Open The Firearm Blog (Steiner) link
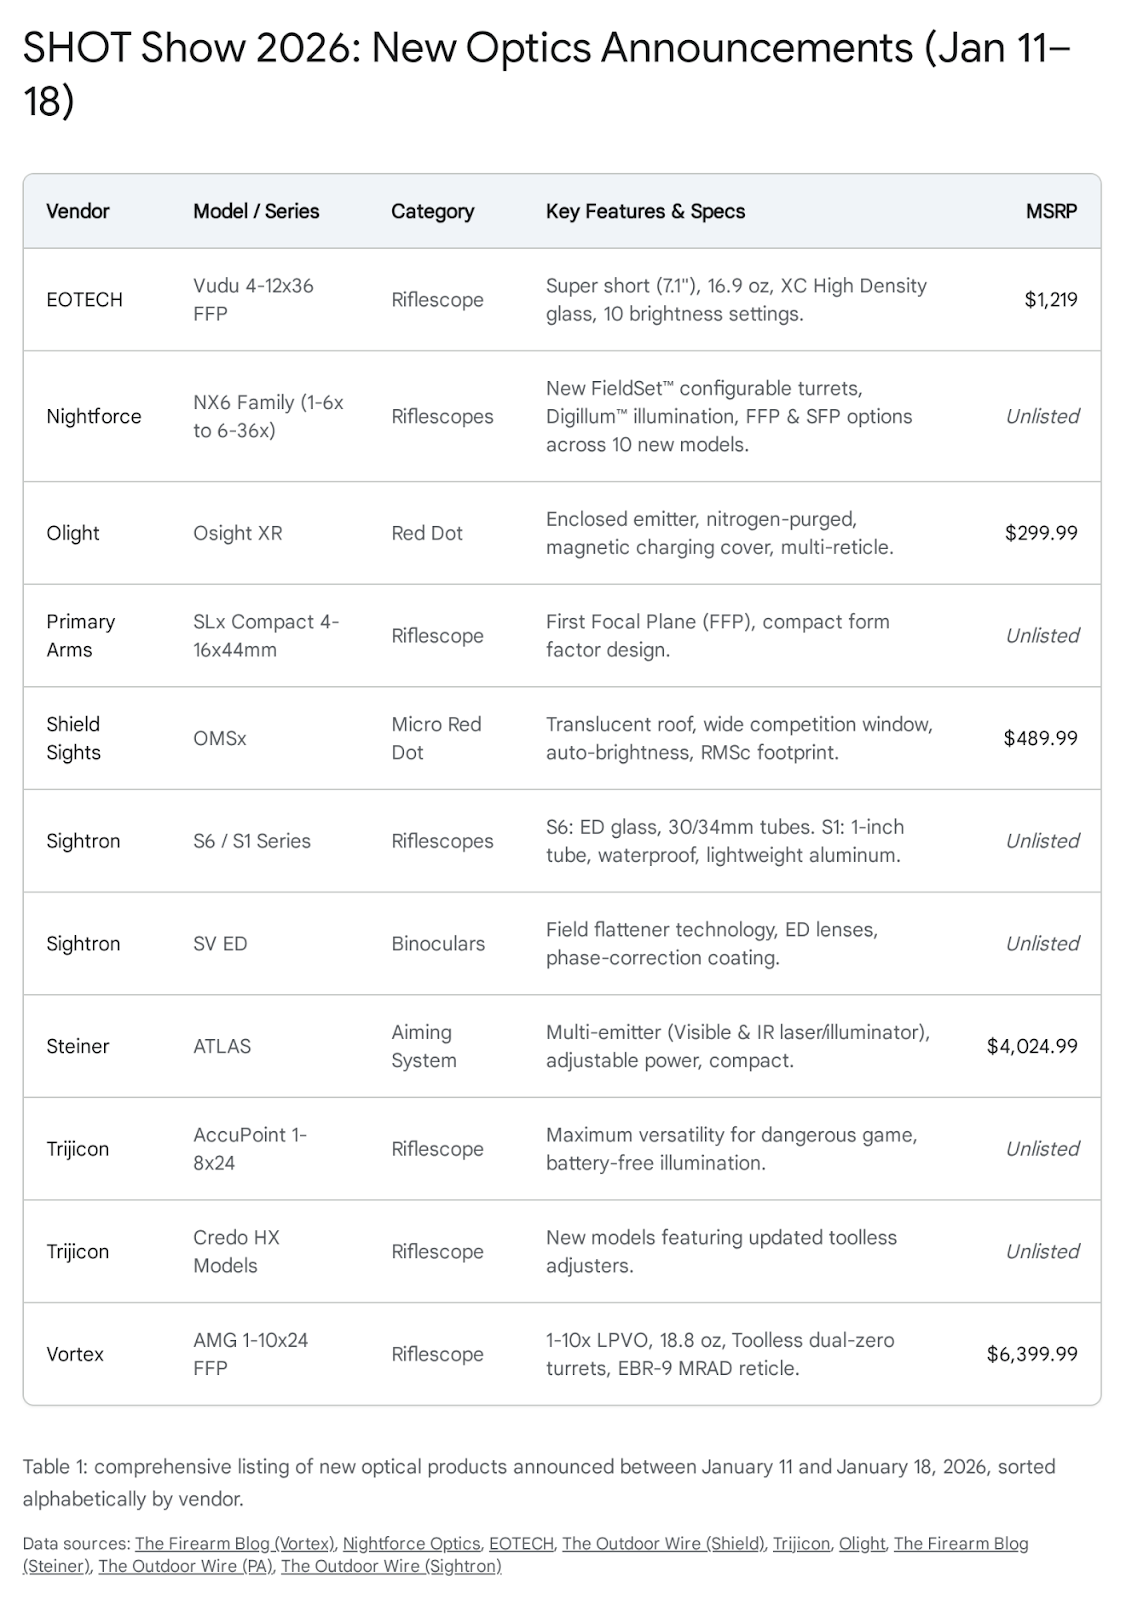1125x1600 pixels. tap(960, 1543)
